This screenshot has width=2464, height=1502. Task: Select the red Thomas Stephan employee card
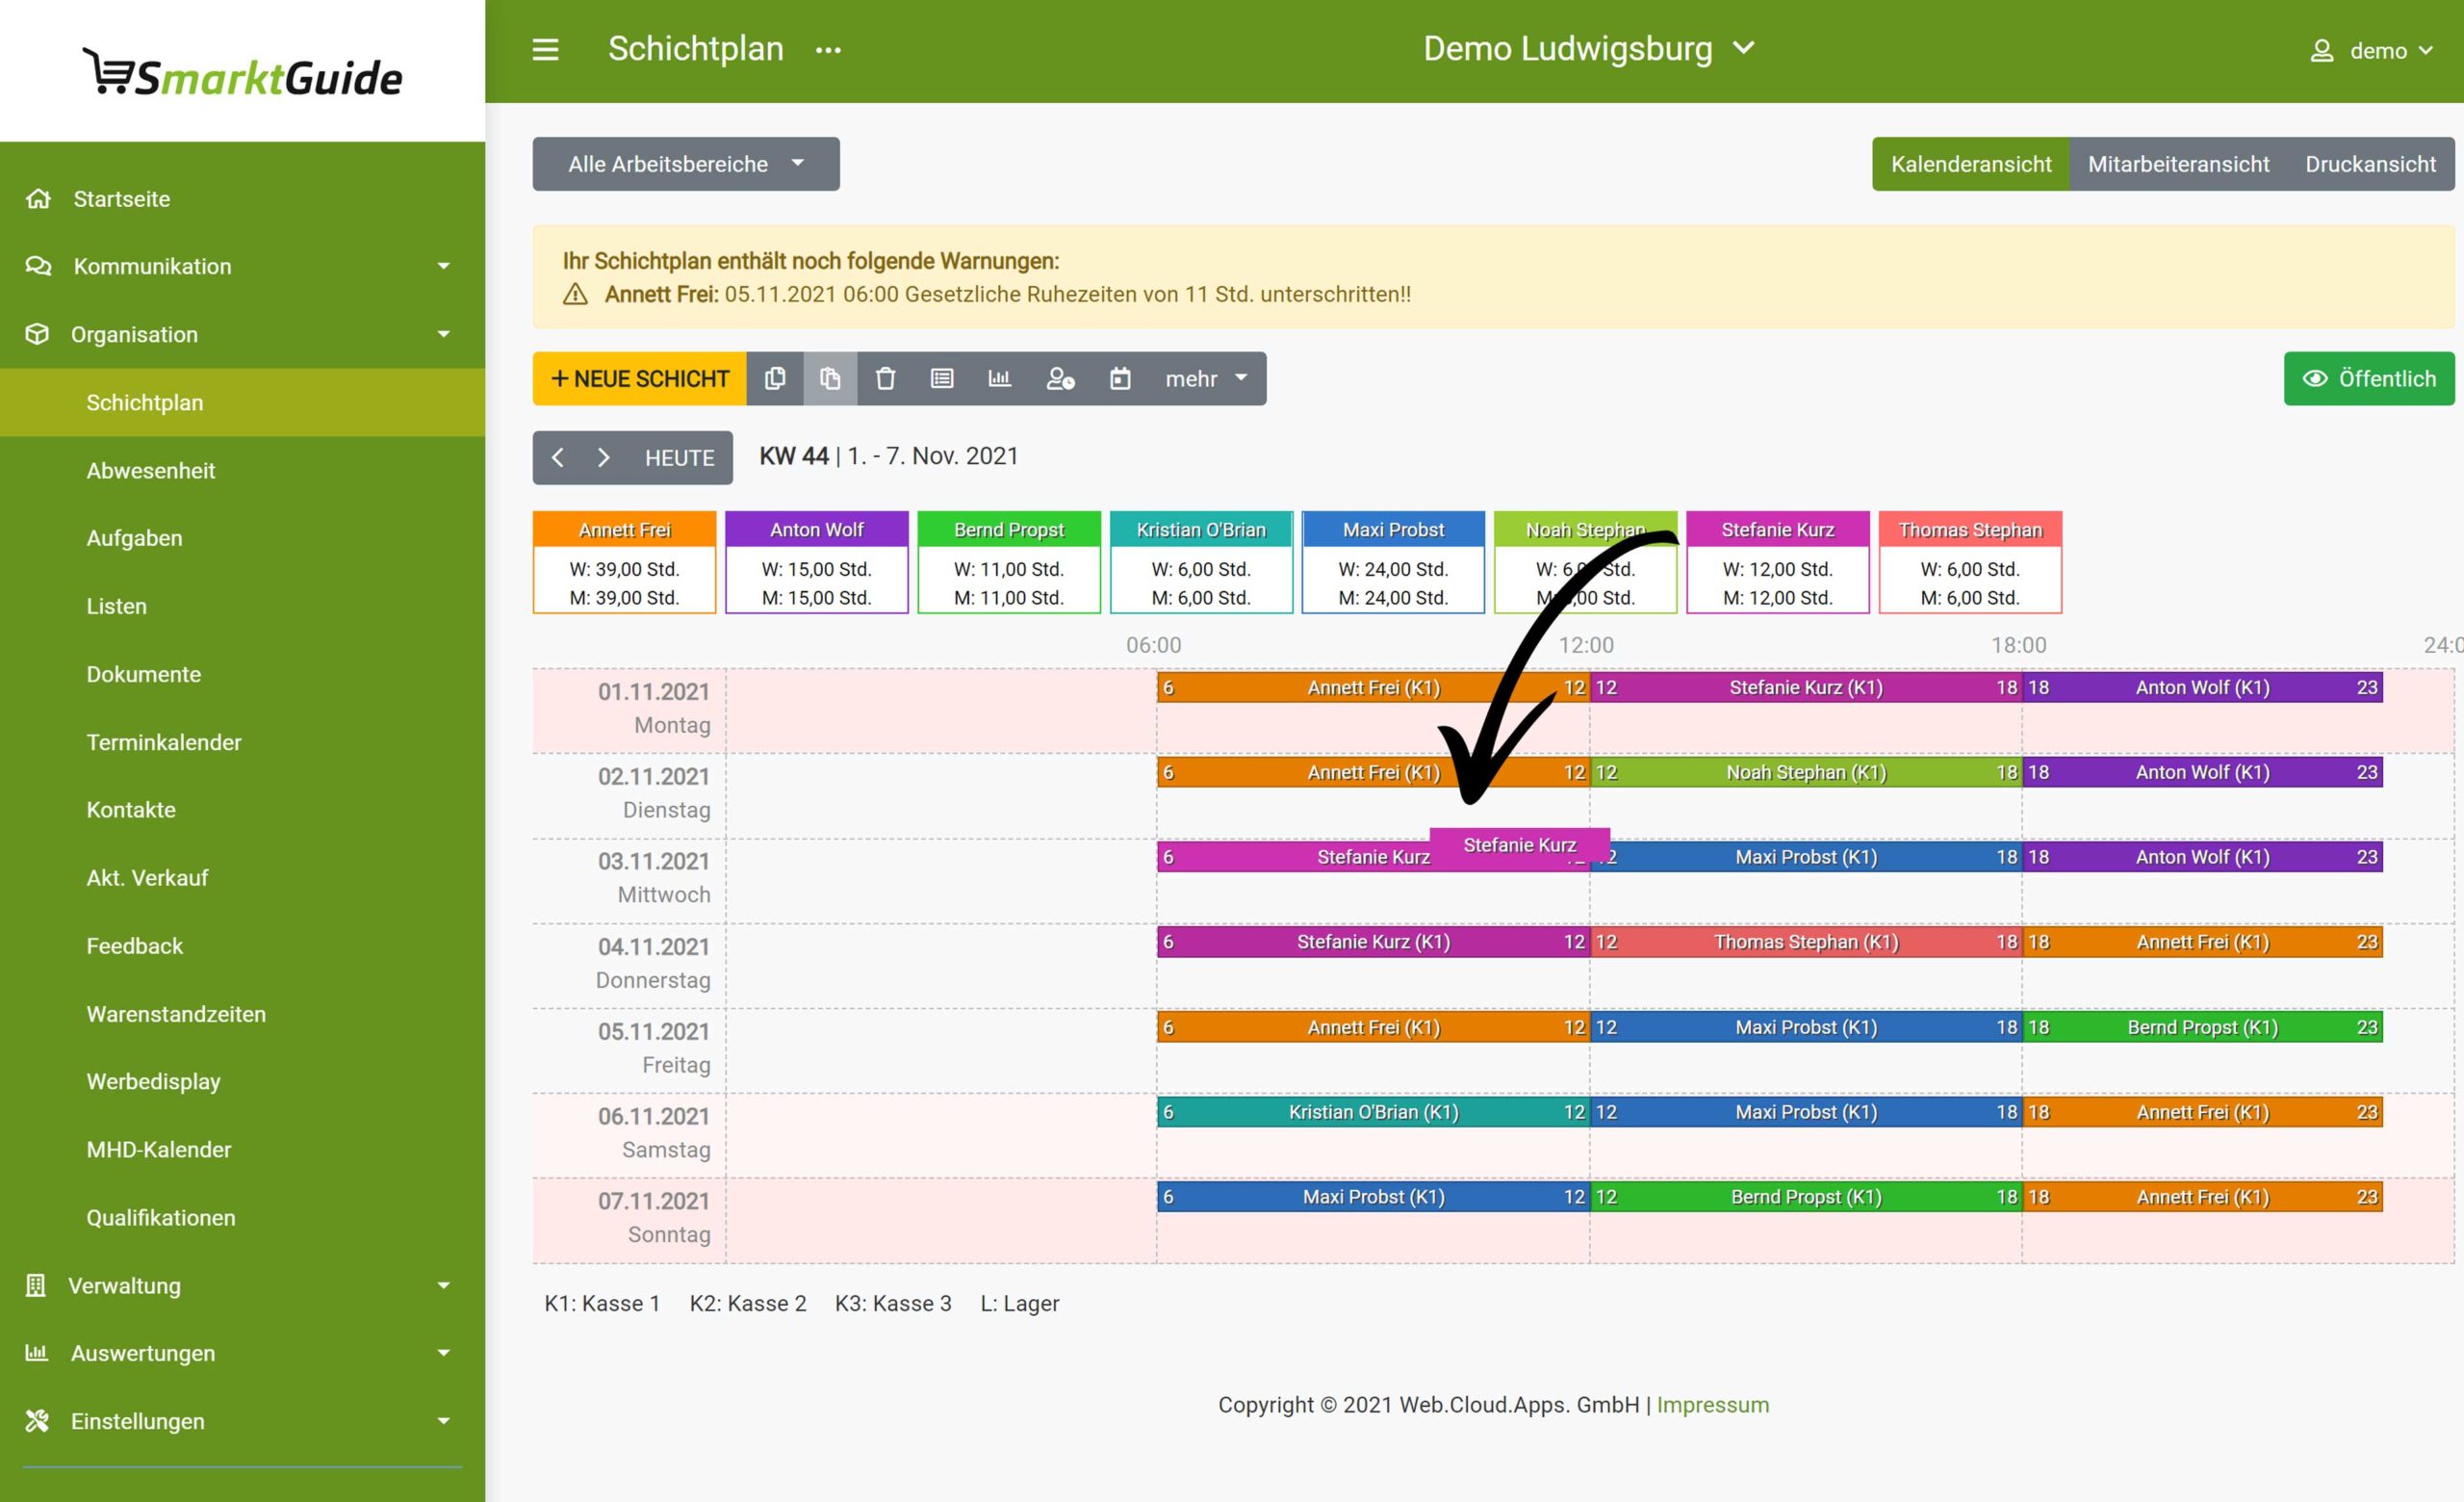pyautogui.click(x=1970, y=562)
